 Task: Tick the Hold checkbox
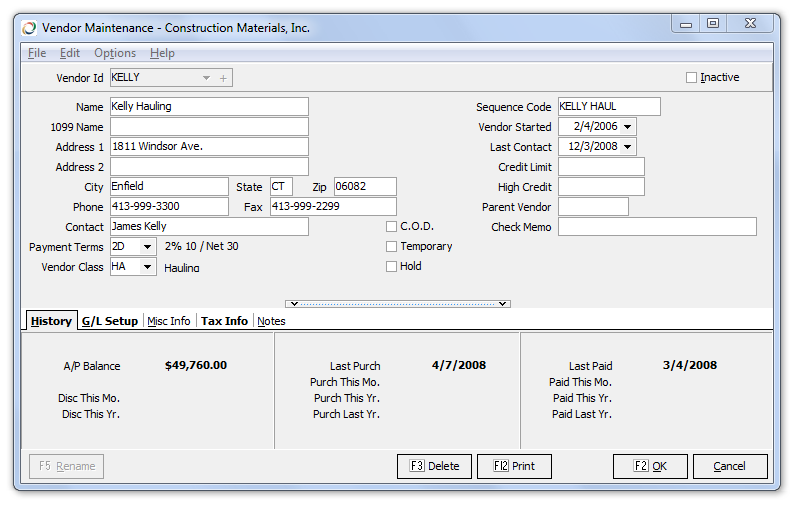[391, 267]
